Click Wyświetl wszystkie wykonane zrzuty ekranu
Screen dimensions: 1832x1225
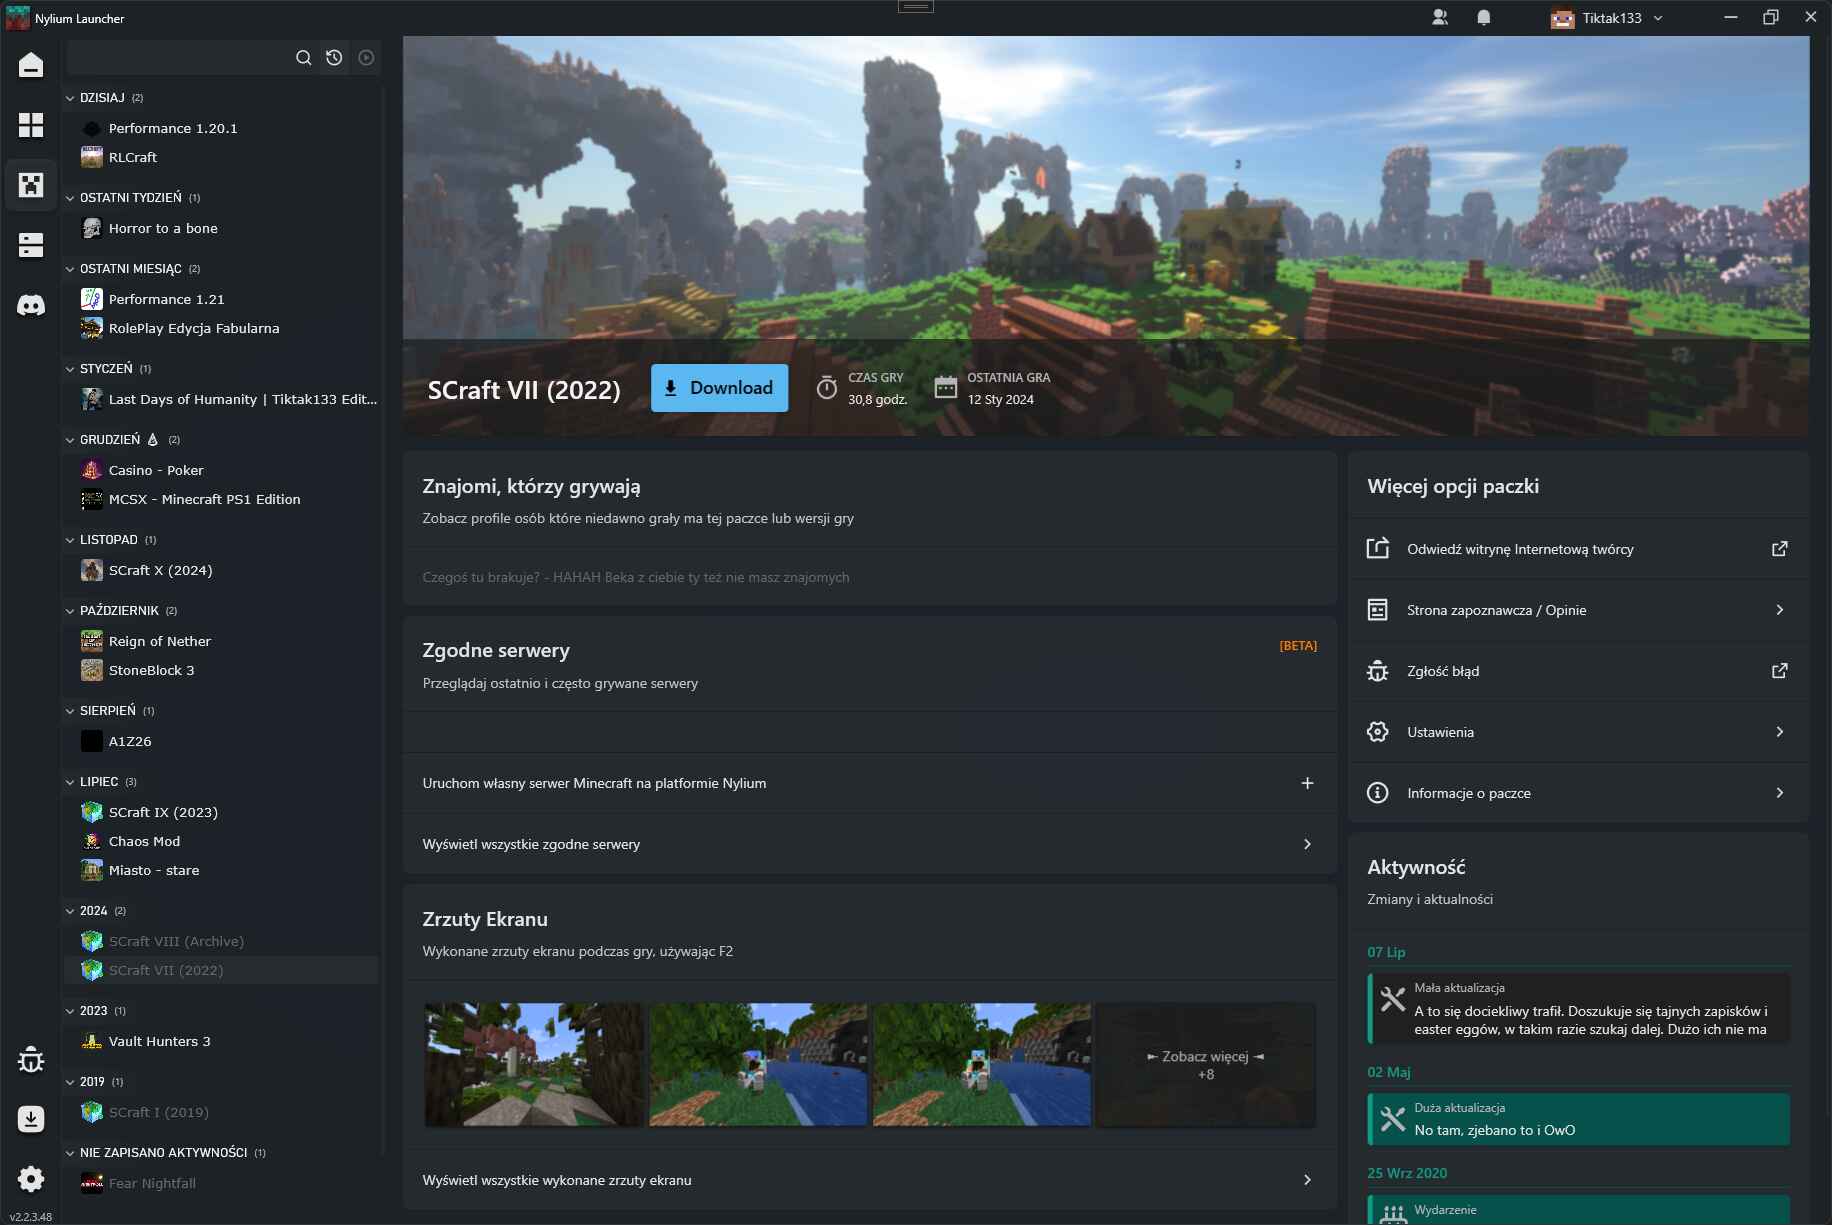[869, 1180]
